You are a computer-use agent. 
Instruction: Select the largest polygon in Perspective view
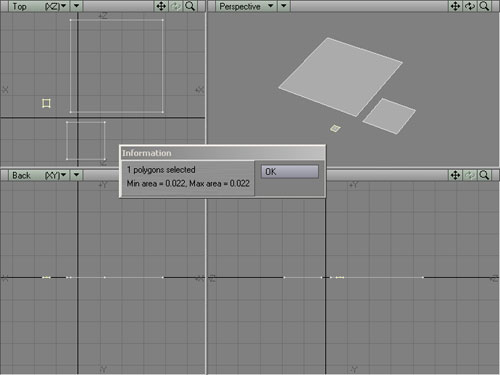(340, 77)
